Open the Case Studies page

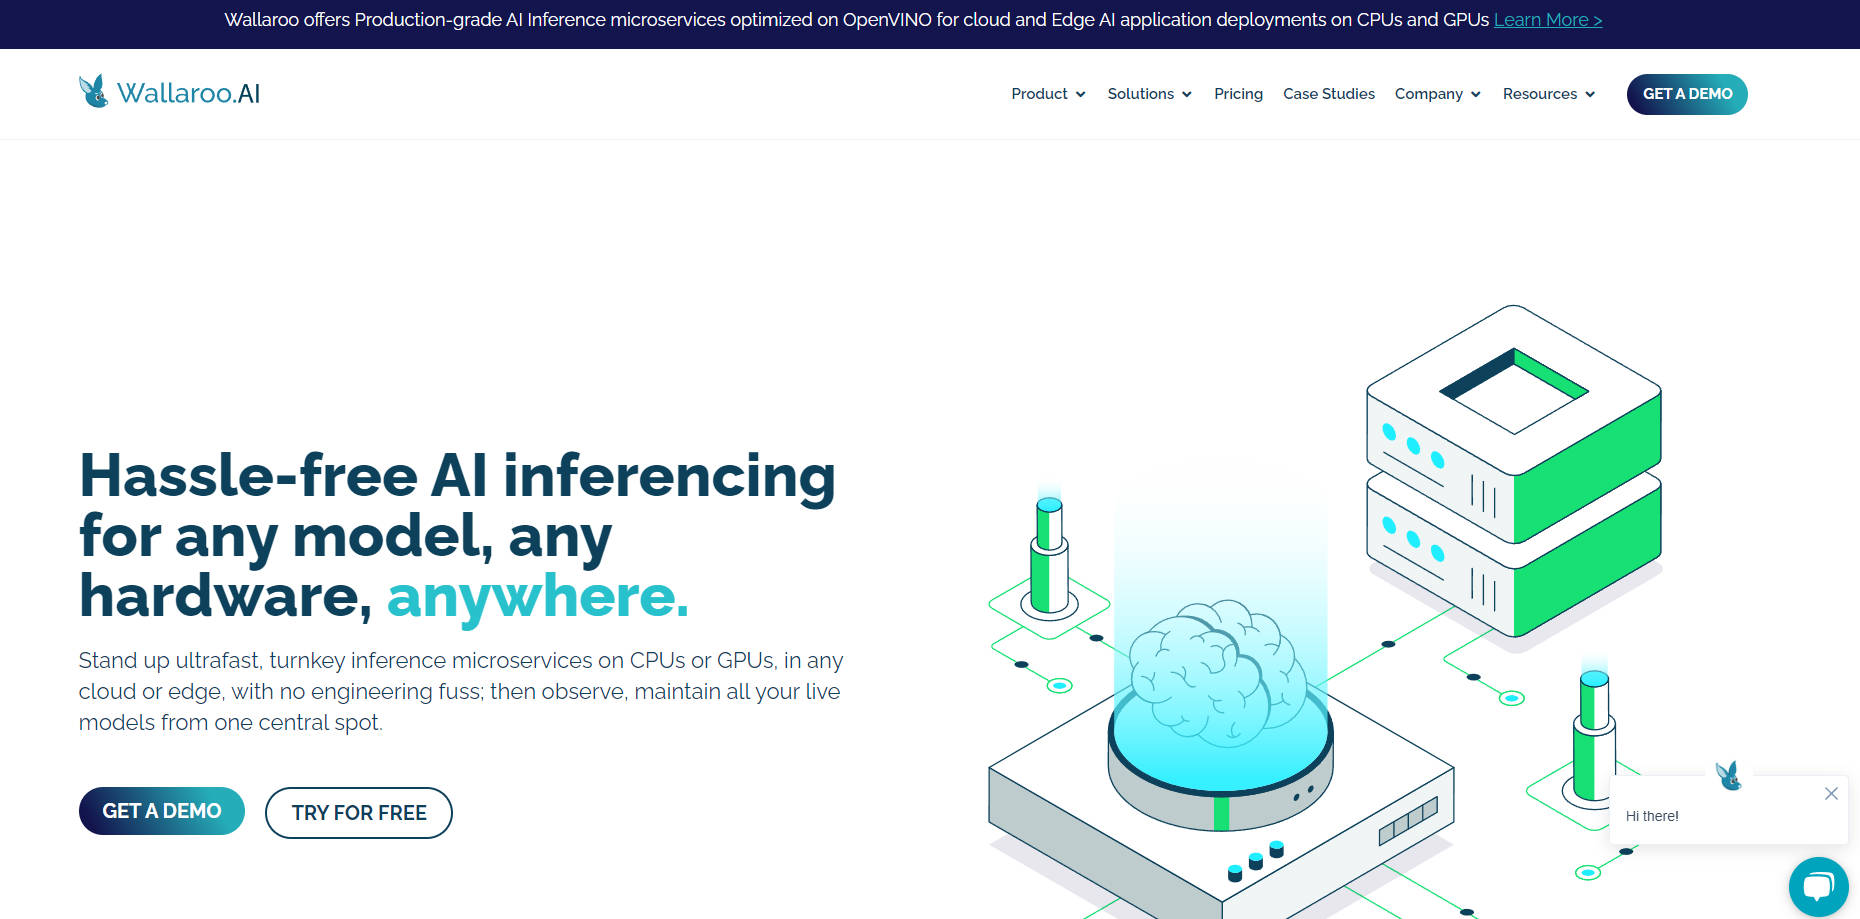click(1328, 94)
